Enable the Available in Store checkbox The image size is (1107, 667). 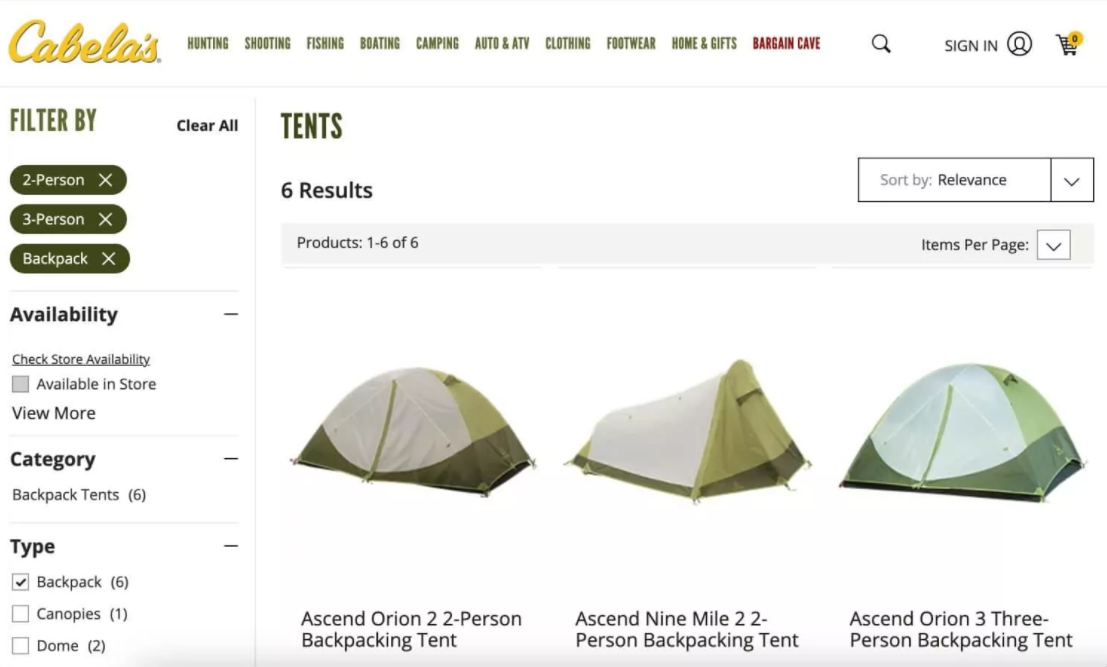click(x=20, y=384)
